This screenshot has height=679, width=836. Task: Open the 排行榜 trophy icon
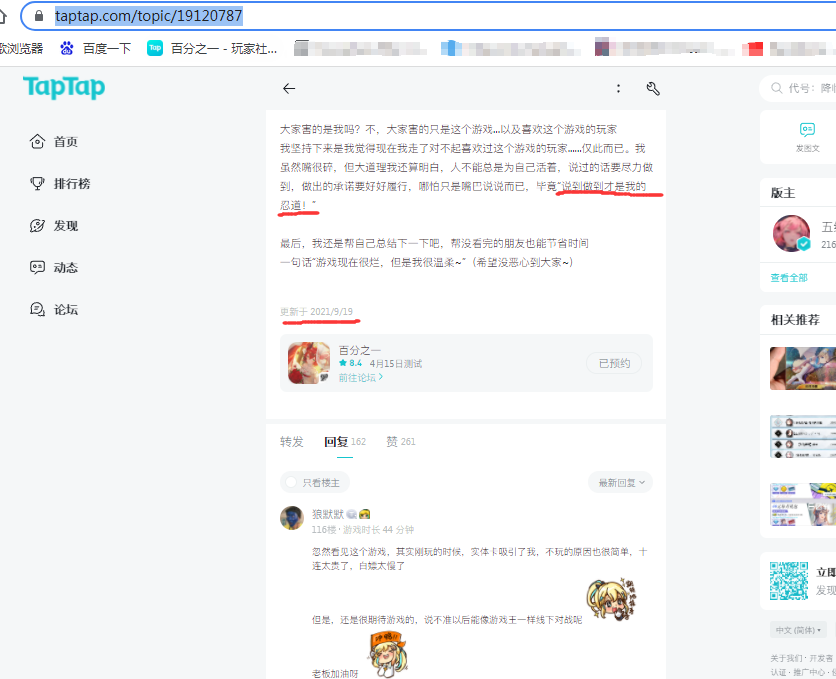pyautogui.click(x=37, y=183)
